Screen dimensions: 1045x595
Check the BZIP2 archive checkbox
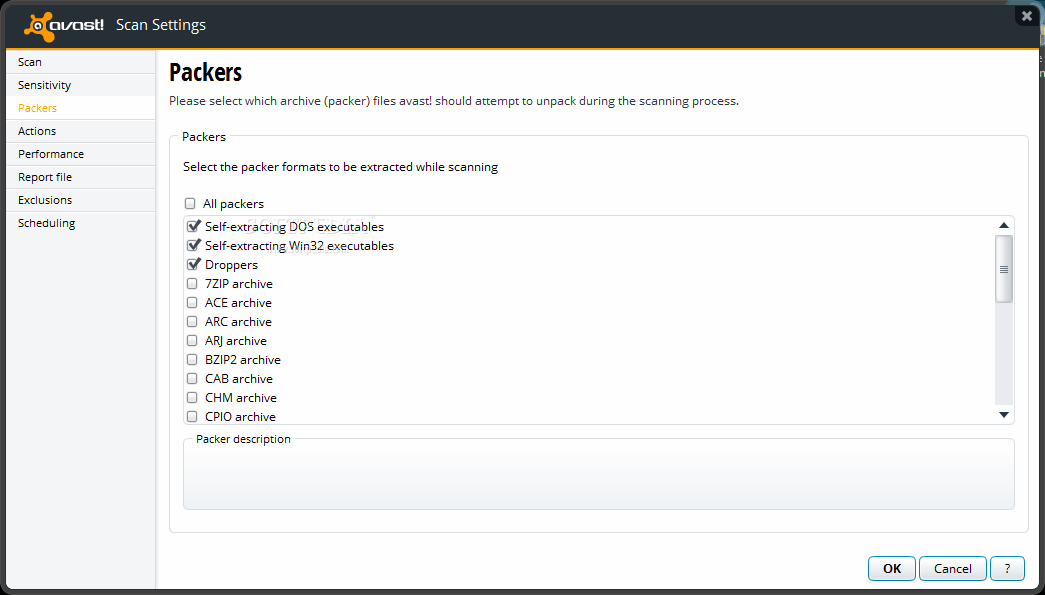pos(192,360)
